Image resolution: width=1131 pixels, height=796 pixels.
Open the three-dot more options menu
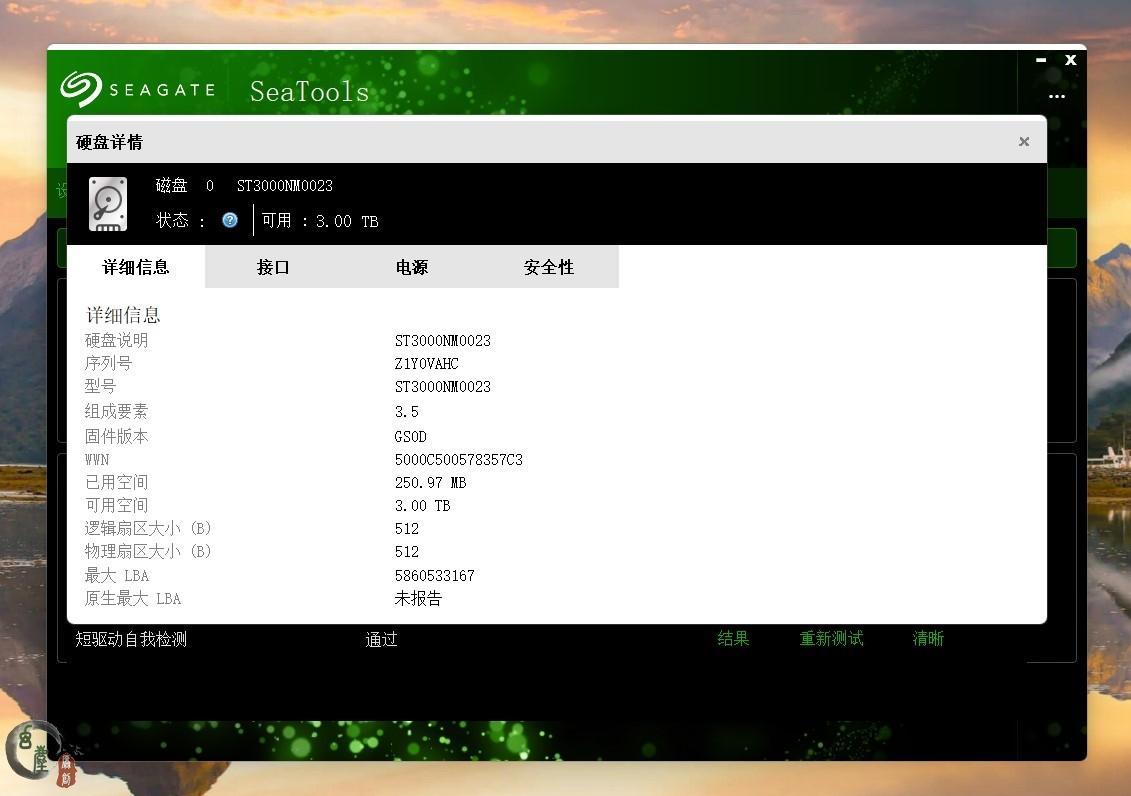[x=1057, y=97]
